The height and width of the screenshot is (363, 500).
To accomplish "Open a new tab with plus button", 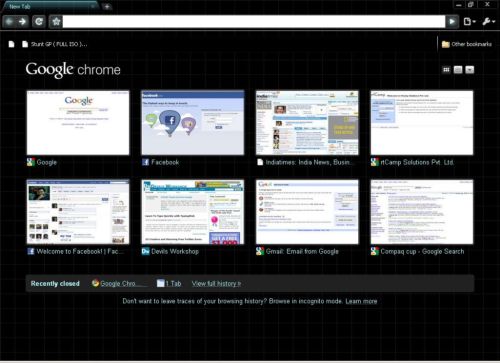I will coord(107,6).
